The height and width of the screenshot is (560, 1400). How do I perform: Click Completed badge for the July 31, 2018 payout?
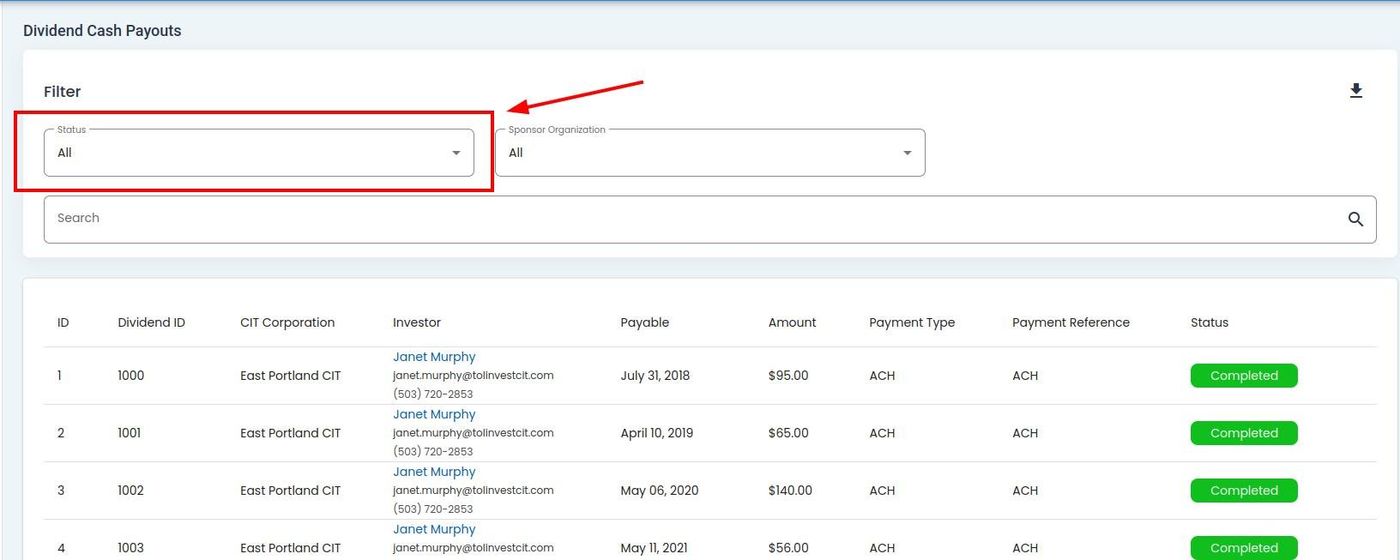pyautogui.click(x=1243, y=376)
